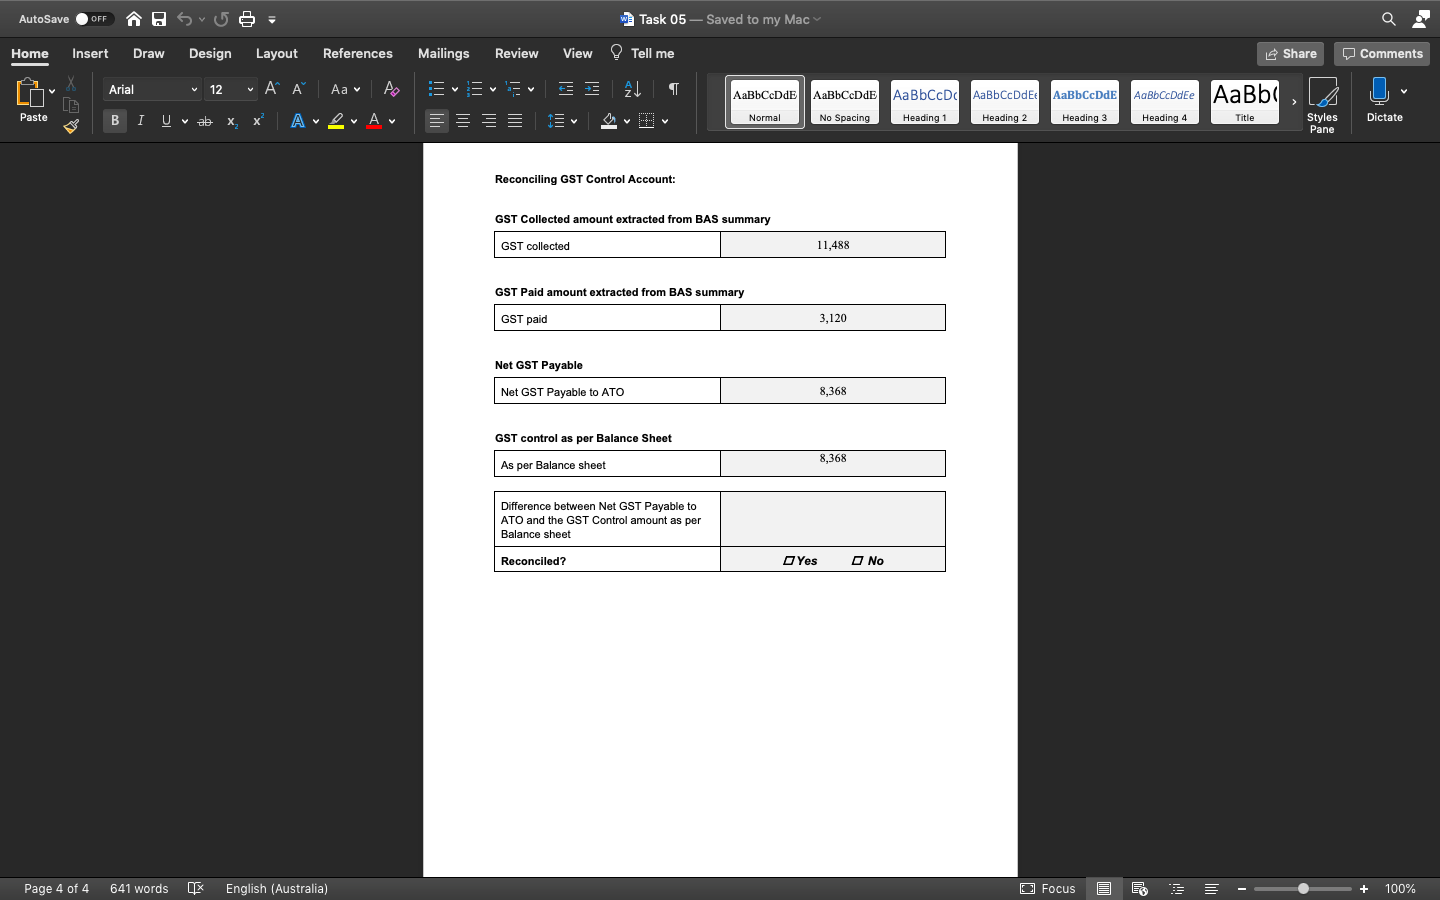Expand the multilevel list dropdown

(531, 89)
